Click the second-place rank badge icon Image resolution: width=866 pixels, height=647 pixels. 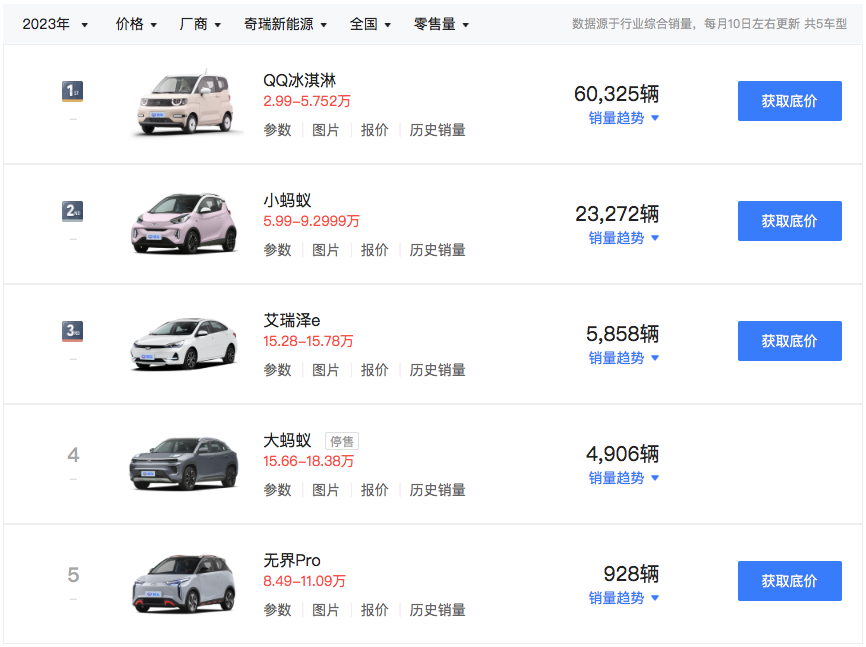coord(72,211)
